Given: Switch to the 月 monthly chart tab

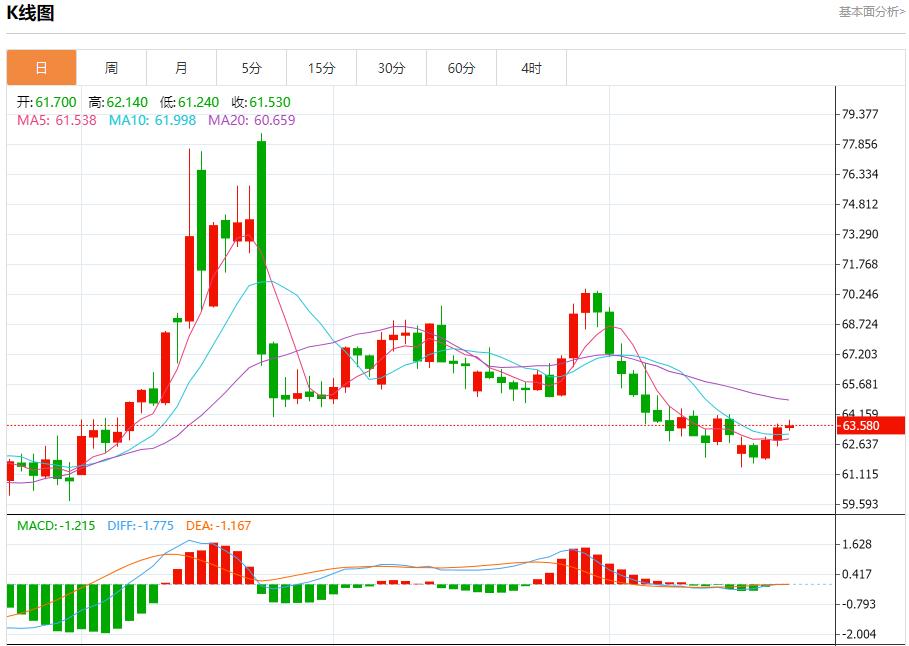Looking at the screenshot, I should [181, 67].
